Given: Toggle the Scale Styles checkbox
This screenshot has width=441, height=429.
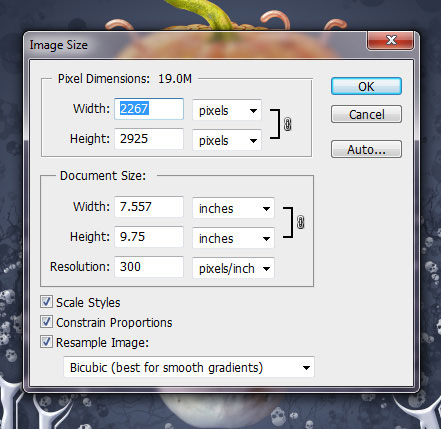Looking at the screenshot, I should [x=46, y=302].
